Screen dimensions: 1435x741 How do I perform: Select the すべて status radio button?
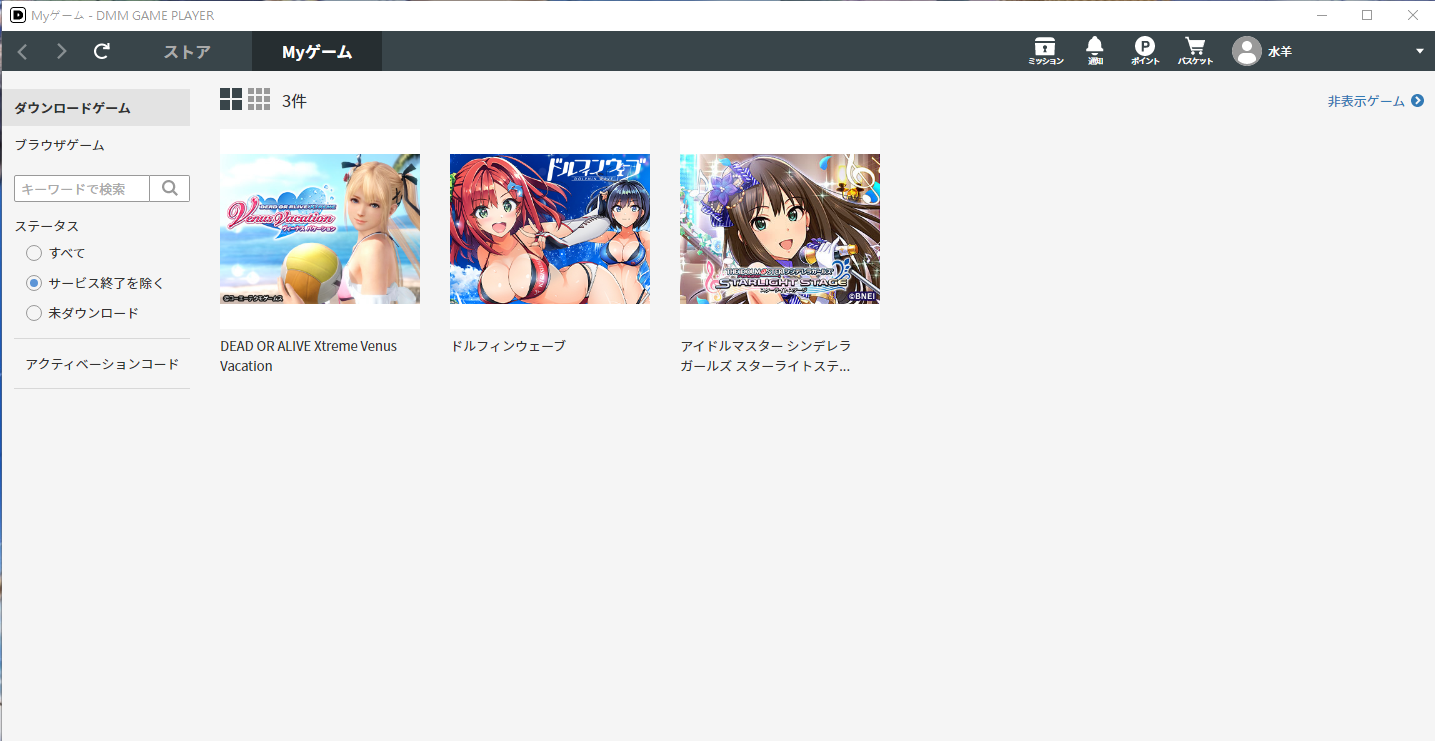[x=34, y=253]
